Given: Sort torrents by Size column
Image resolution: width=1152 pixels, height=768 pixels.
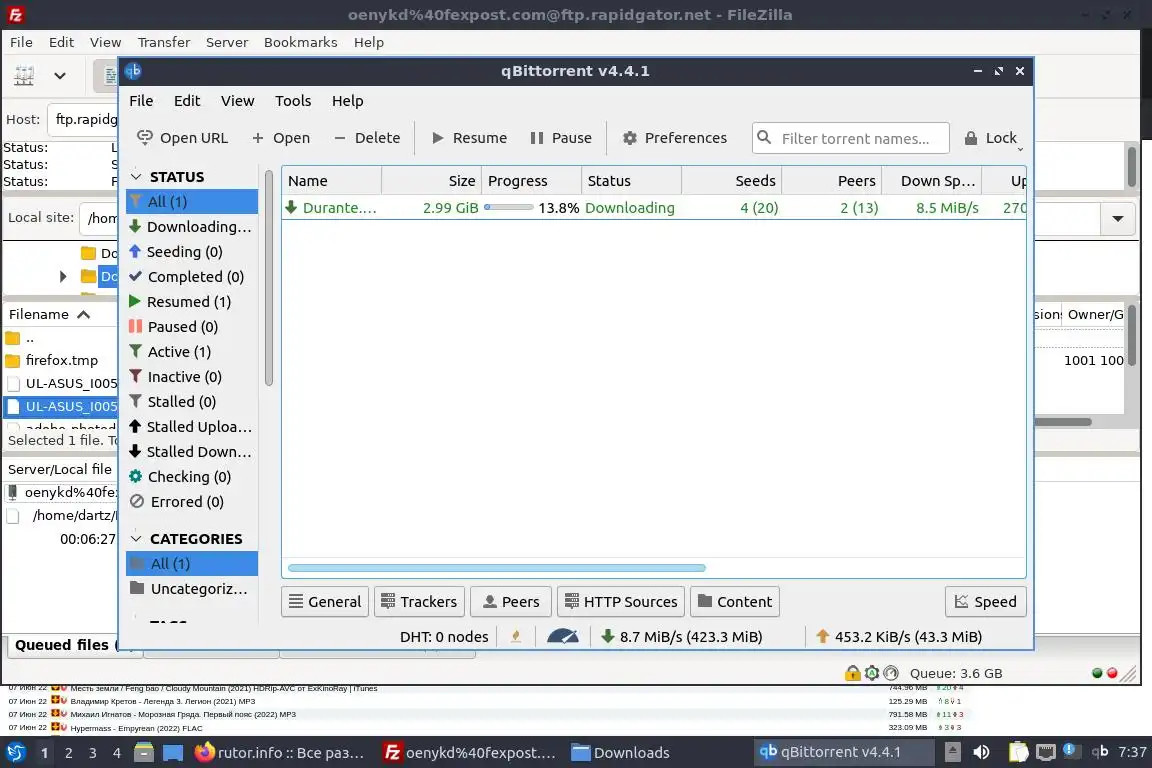Looking at the screenshot, I should [x=431, y=181].
